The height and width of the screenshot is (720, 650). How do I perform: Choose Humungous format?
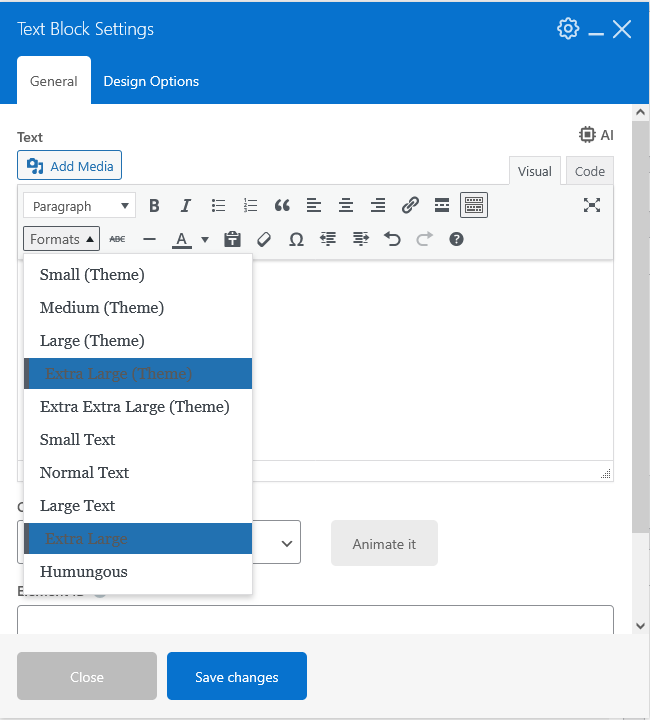138,572
